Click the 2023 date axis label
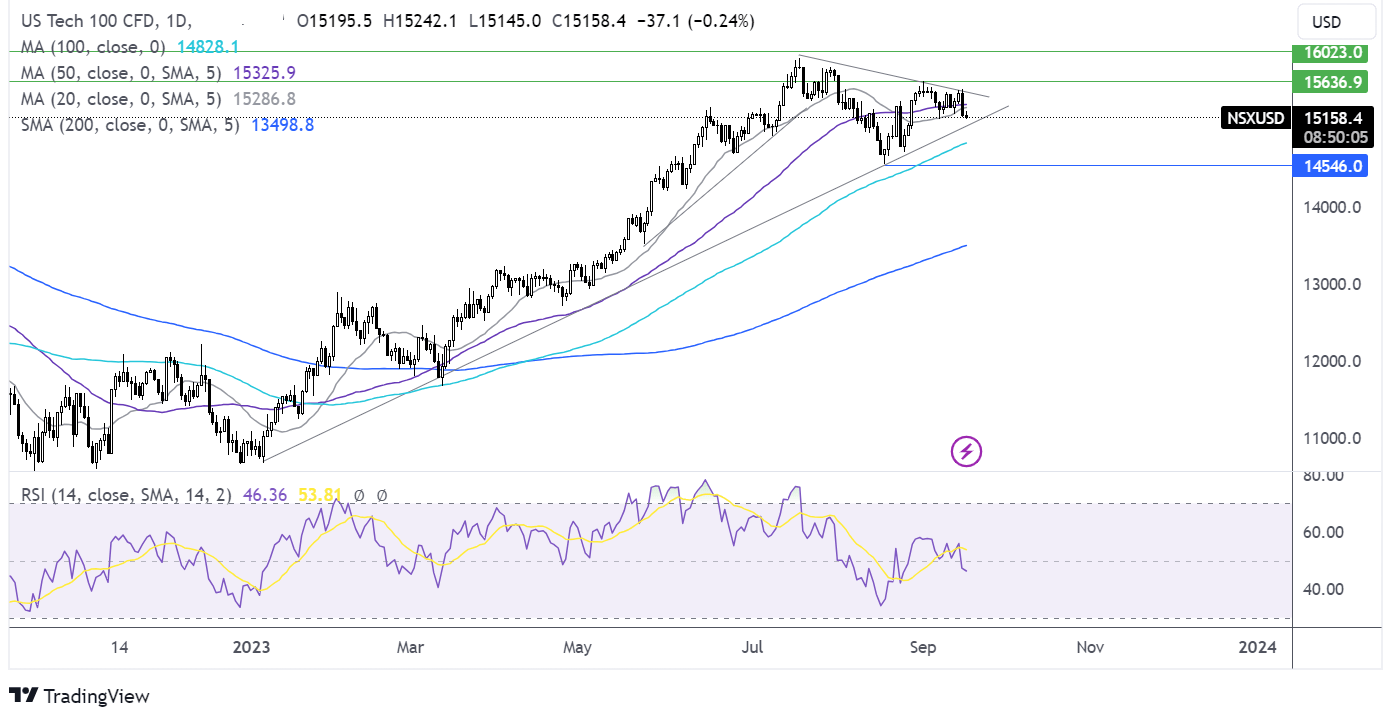1384x713 pixels. point(250,648)
